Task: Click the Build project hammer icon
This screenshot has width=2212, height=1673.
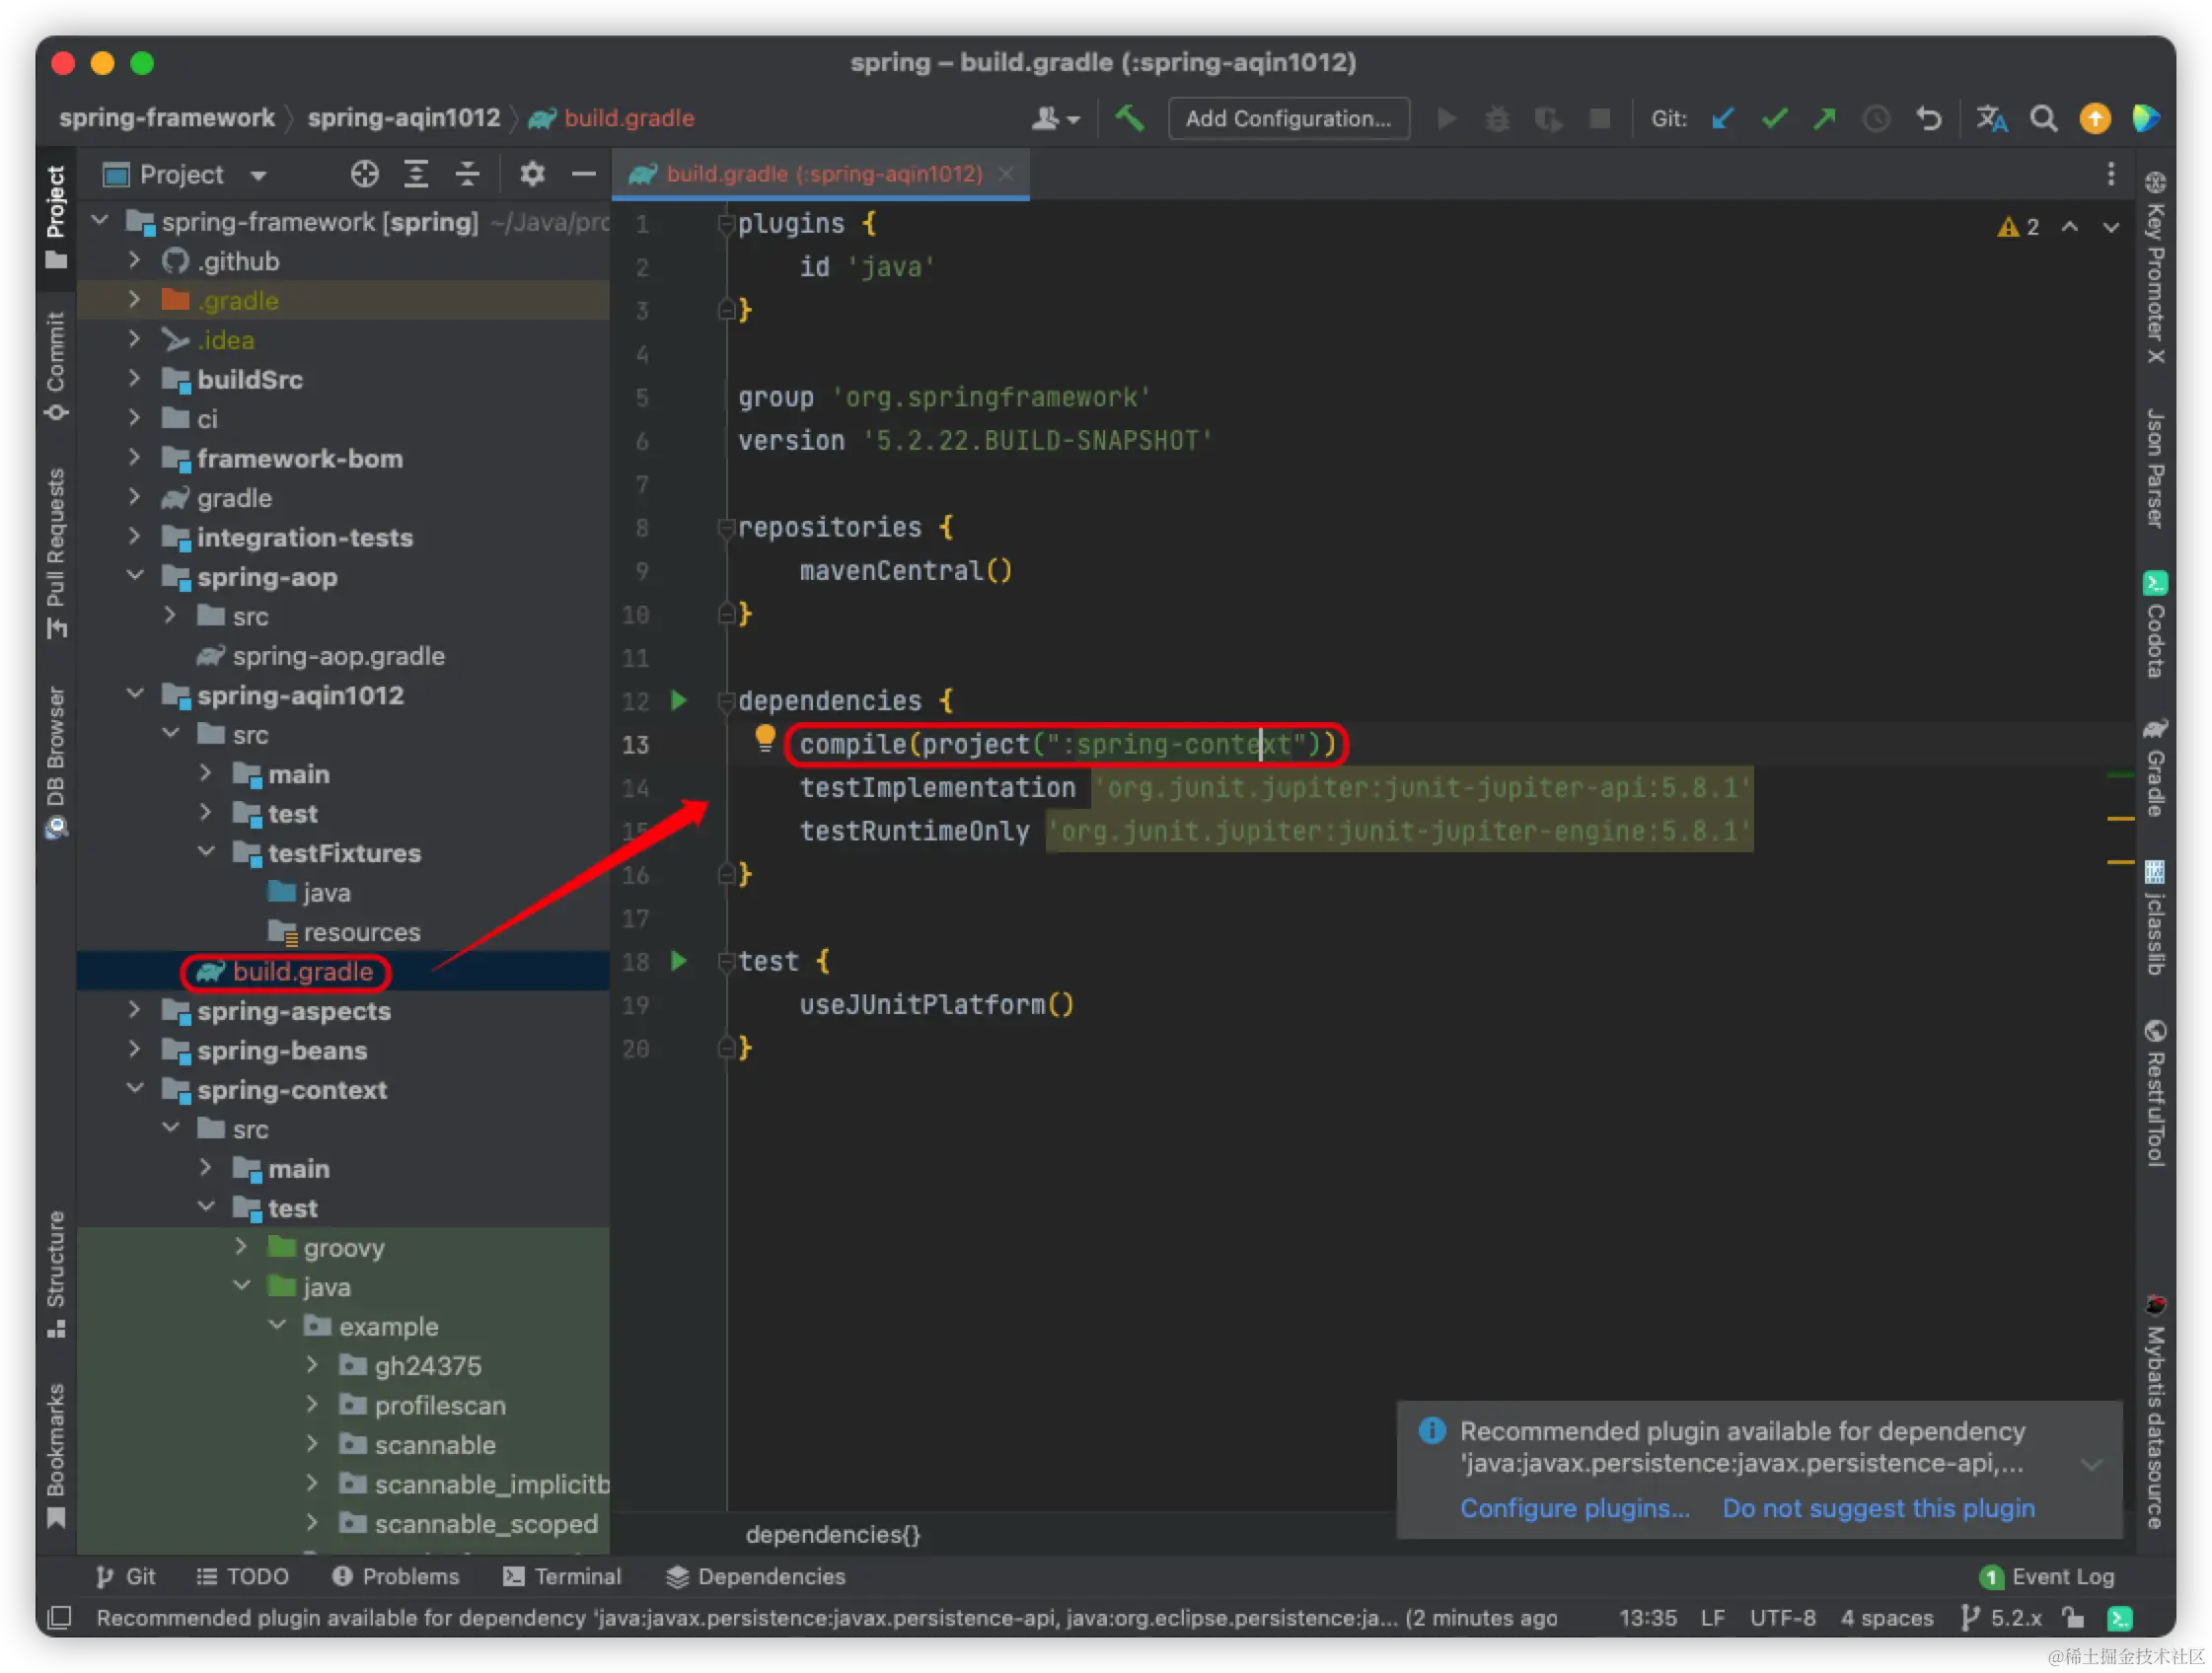Action: 1130,118
